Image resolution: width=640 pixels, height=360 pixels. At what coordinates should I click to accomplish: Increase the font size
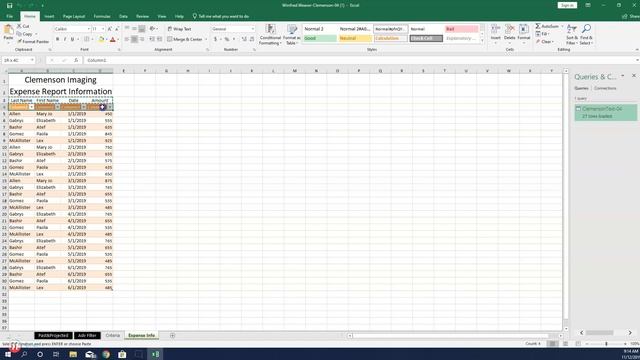pos(109,29)
